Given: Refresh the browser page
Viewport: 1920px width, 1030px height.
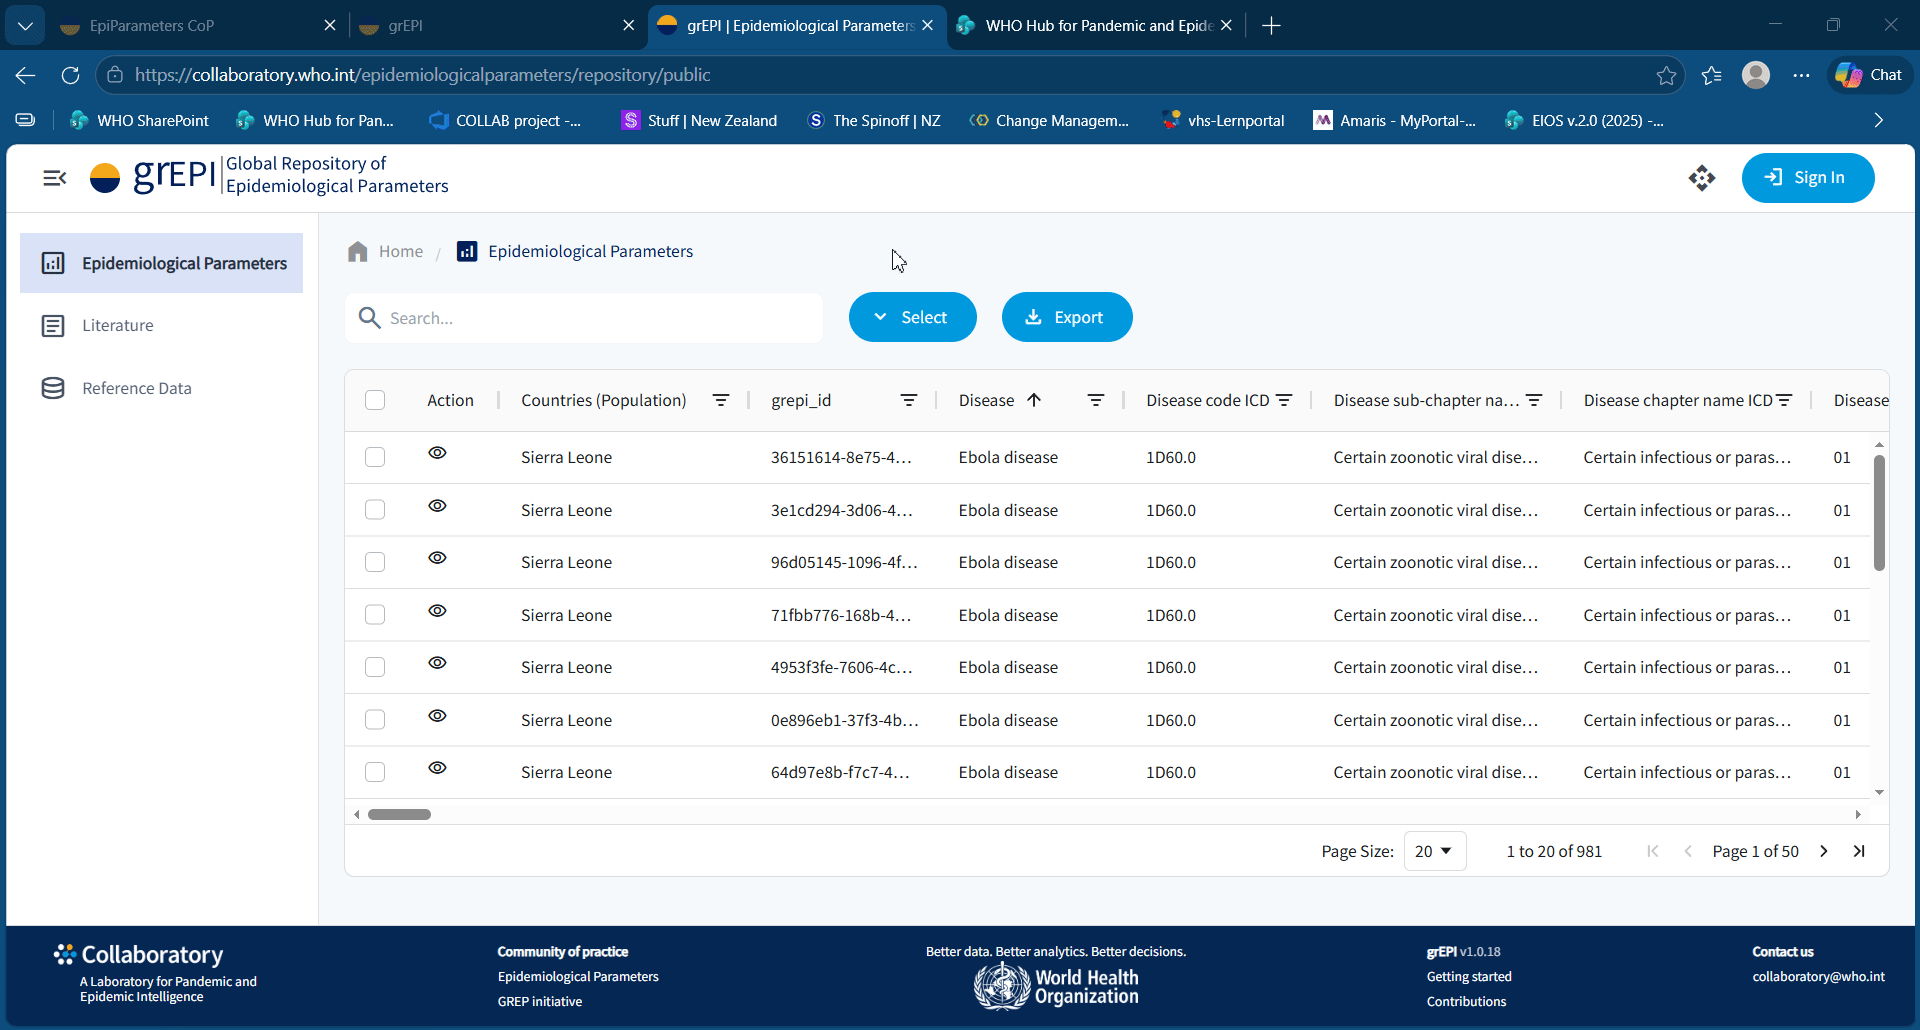Looking at the screenshot, I should tap(70, 75).
